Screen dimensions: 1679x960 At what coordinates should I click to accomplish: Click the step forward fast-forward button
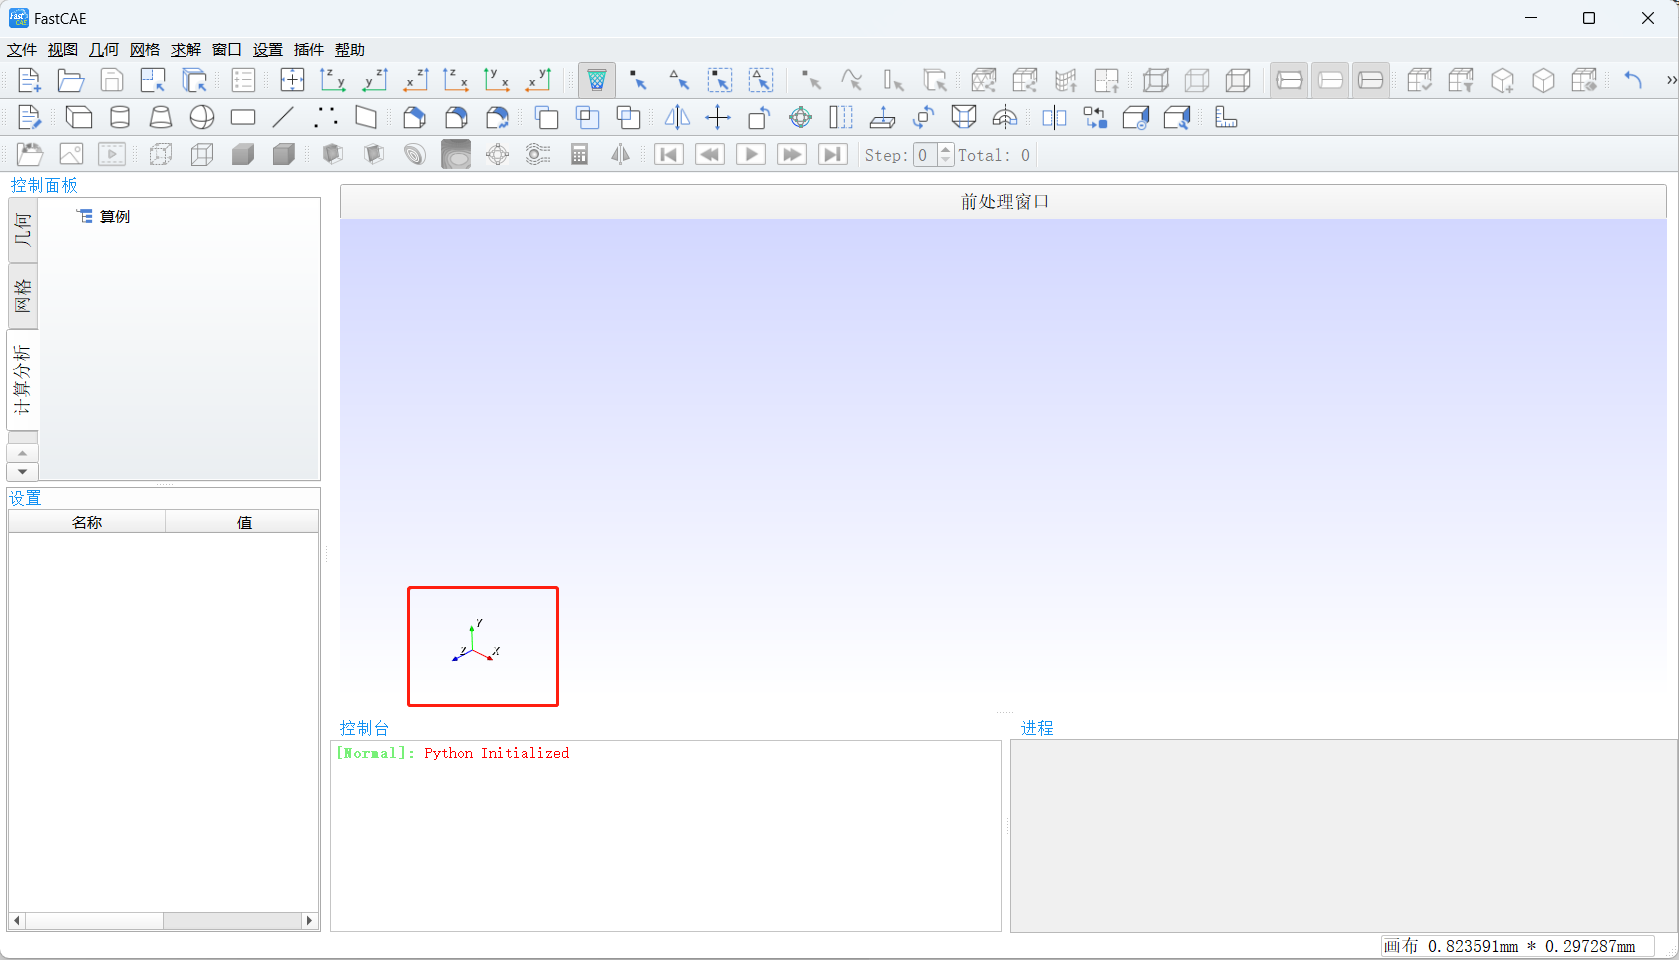(x=792, y=155)
